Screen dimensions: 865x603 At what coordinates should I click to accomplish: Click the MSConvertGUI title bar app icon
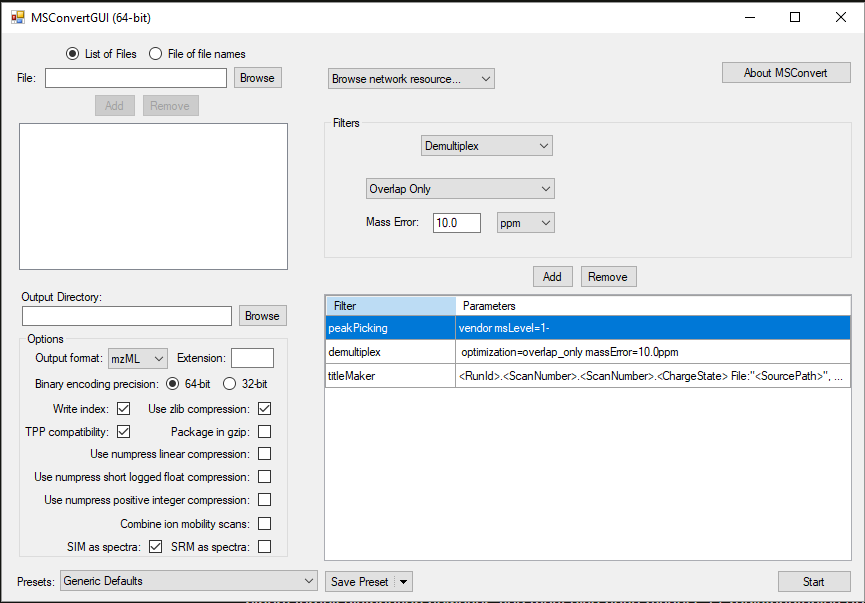17,17
